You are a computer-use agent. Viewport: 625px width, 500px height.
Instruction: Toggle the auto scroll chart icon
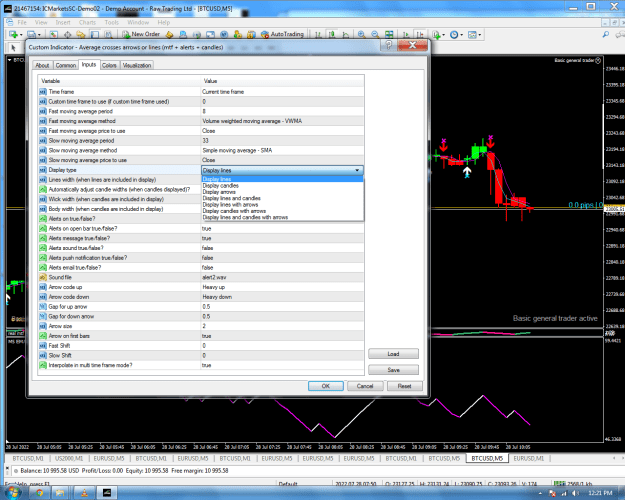coord(406,35)
